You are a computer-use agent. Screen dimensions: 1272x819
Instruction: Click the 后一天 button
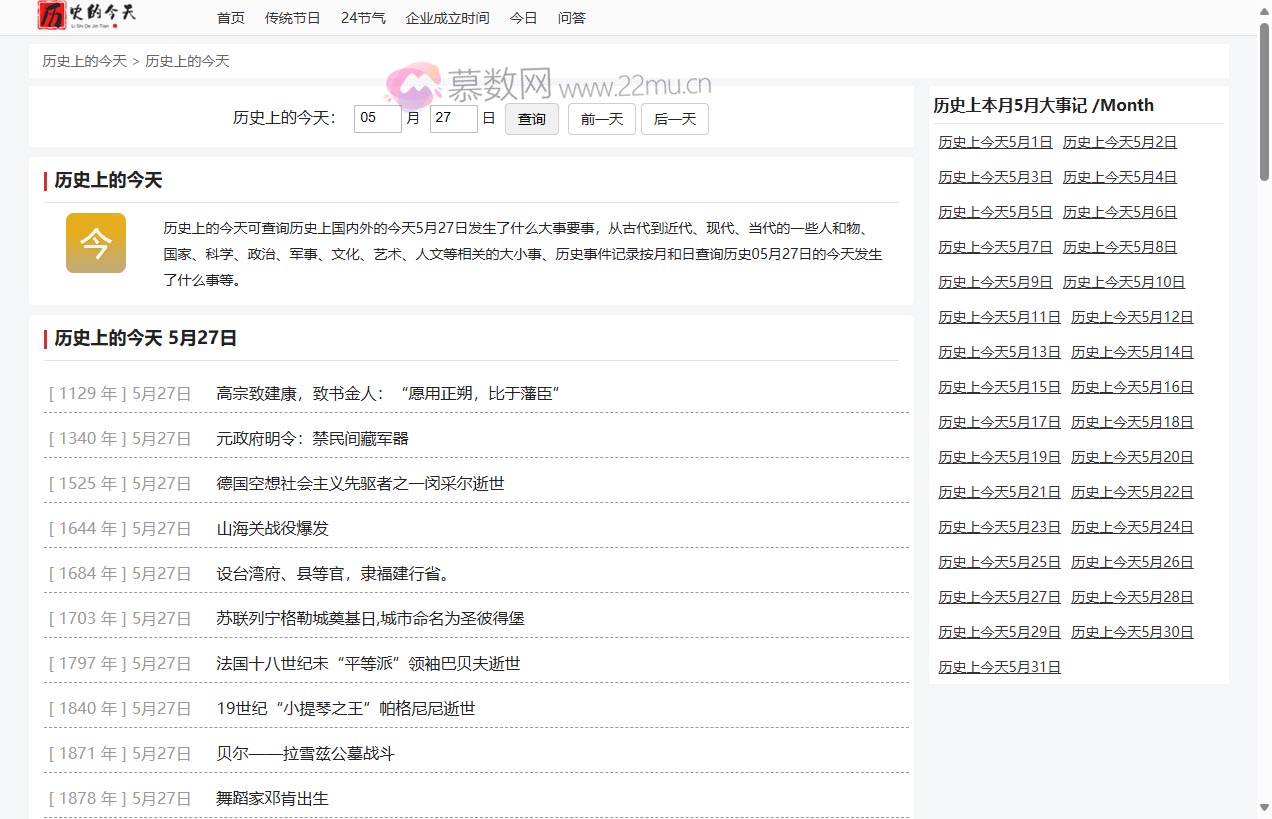(674, 118)
